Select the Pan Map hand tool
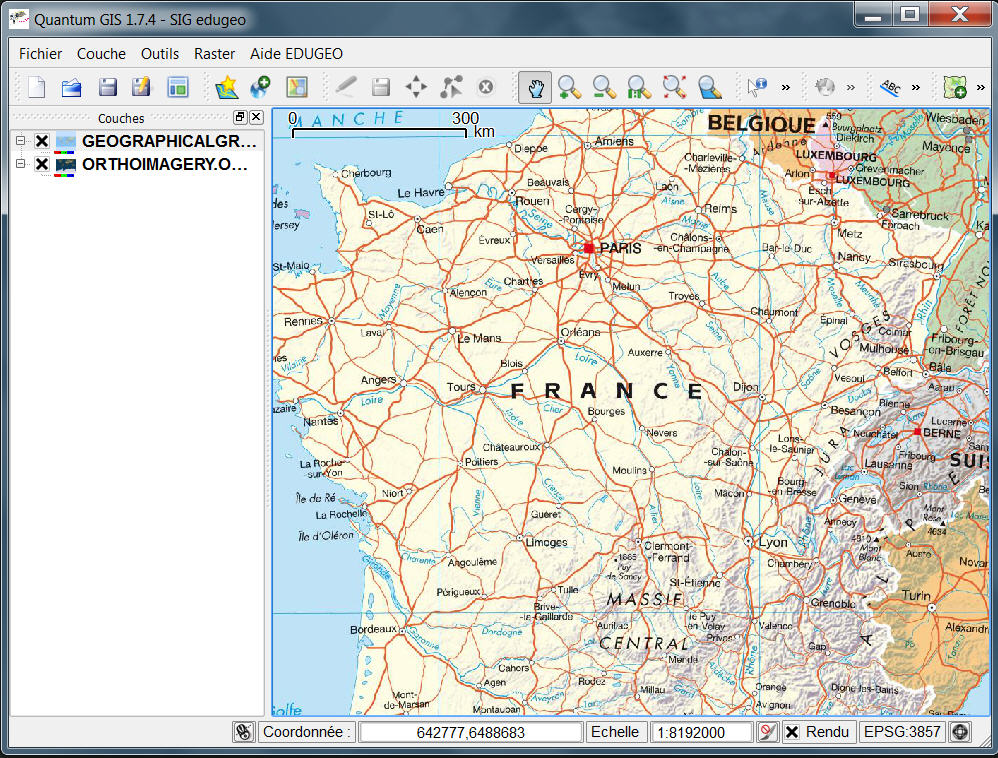The image size is (998, 758). pos(535,87)
